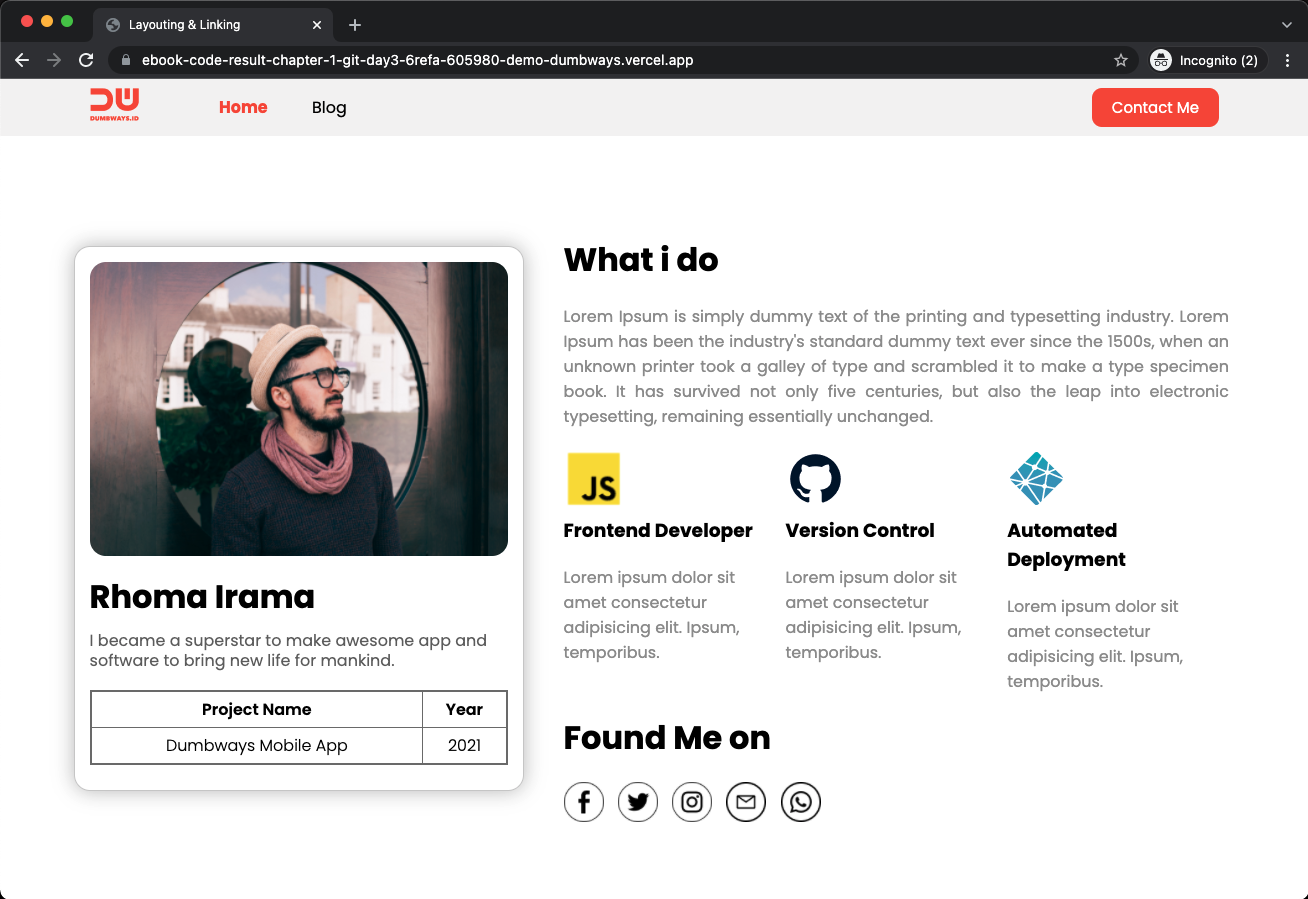Click the profile photo of Rhoma Irama
This screenshot has width=1308, height=899.
[x=299, y=409]
